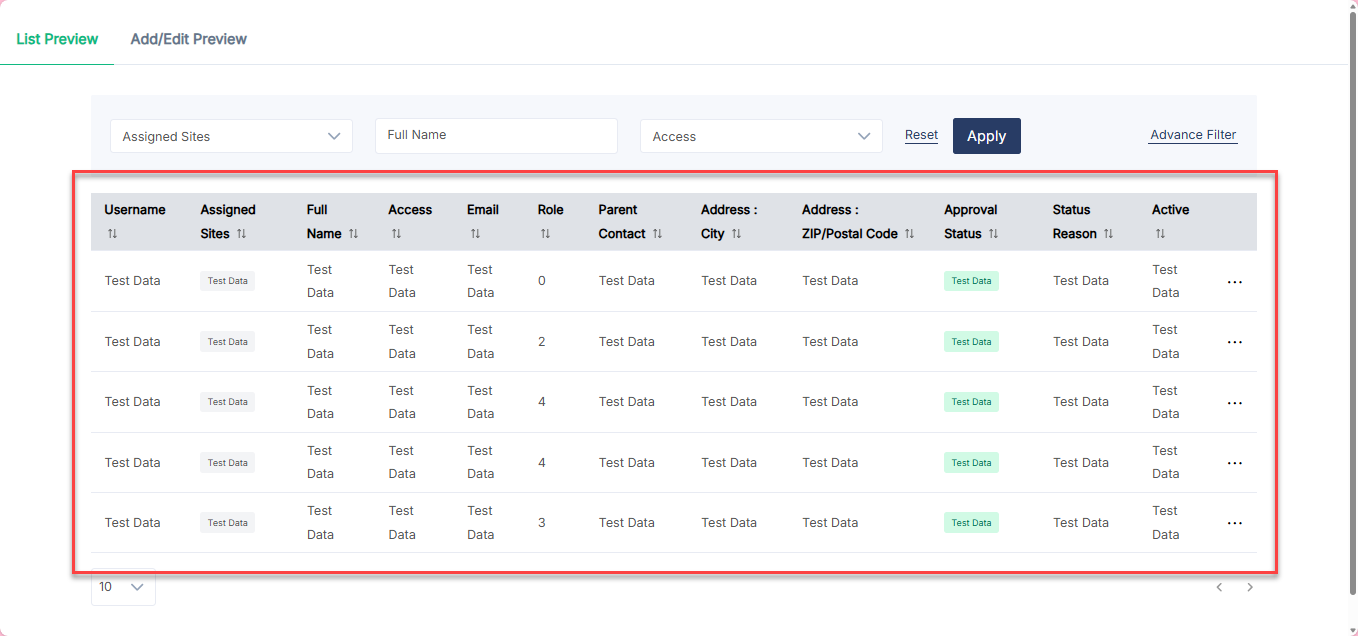Open three-dot actions menu on last row
Image resolution: width=1358 pixels, height=636 pixels.
click(1234, 523)
